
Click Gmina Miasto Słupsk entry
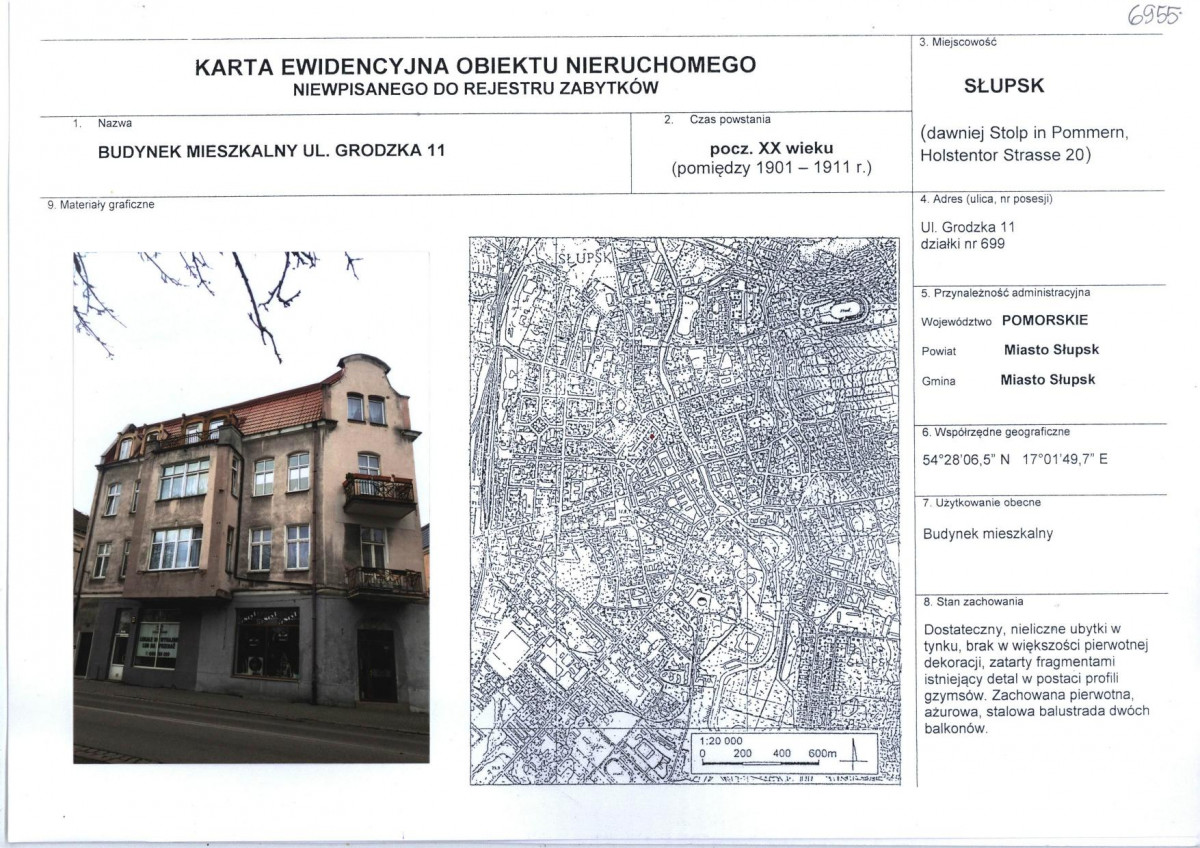(1008, 379)
